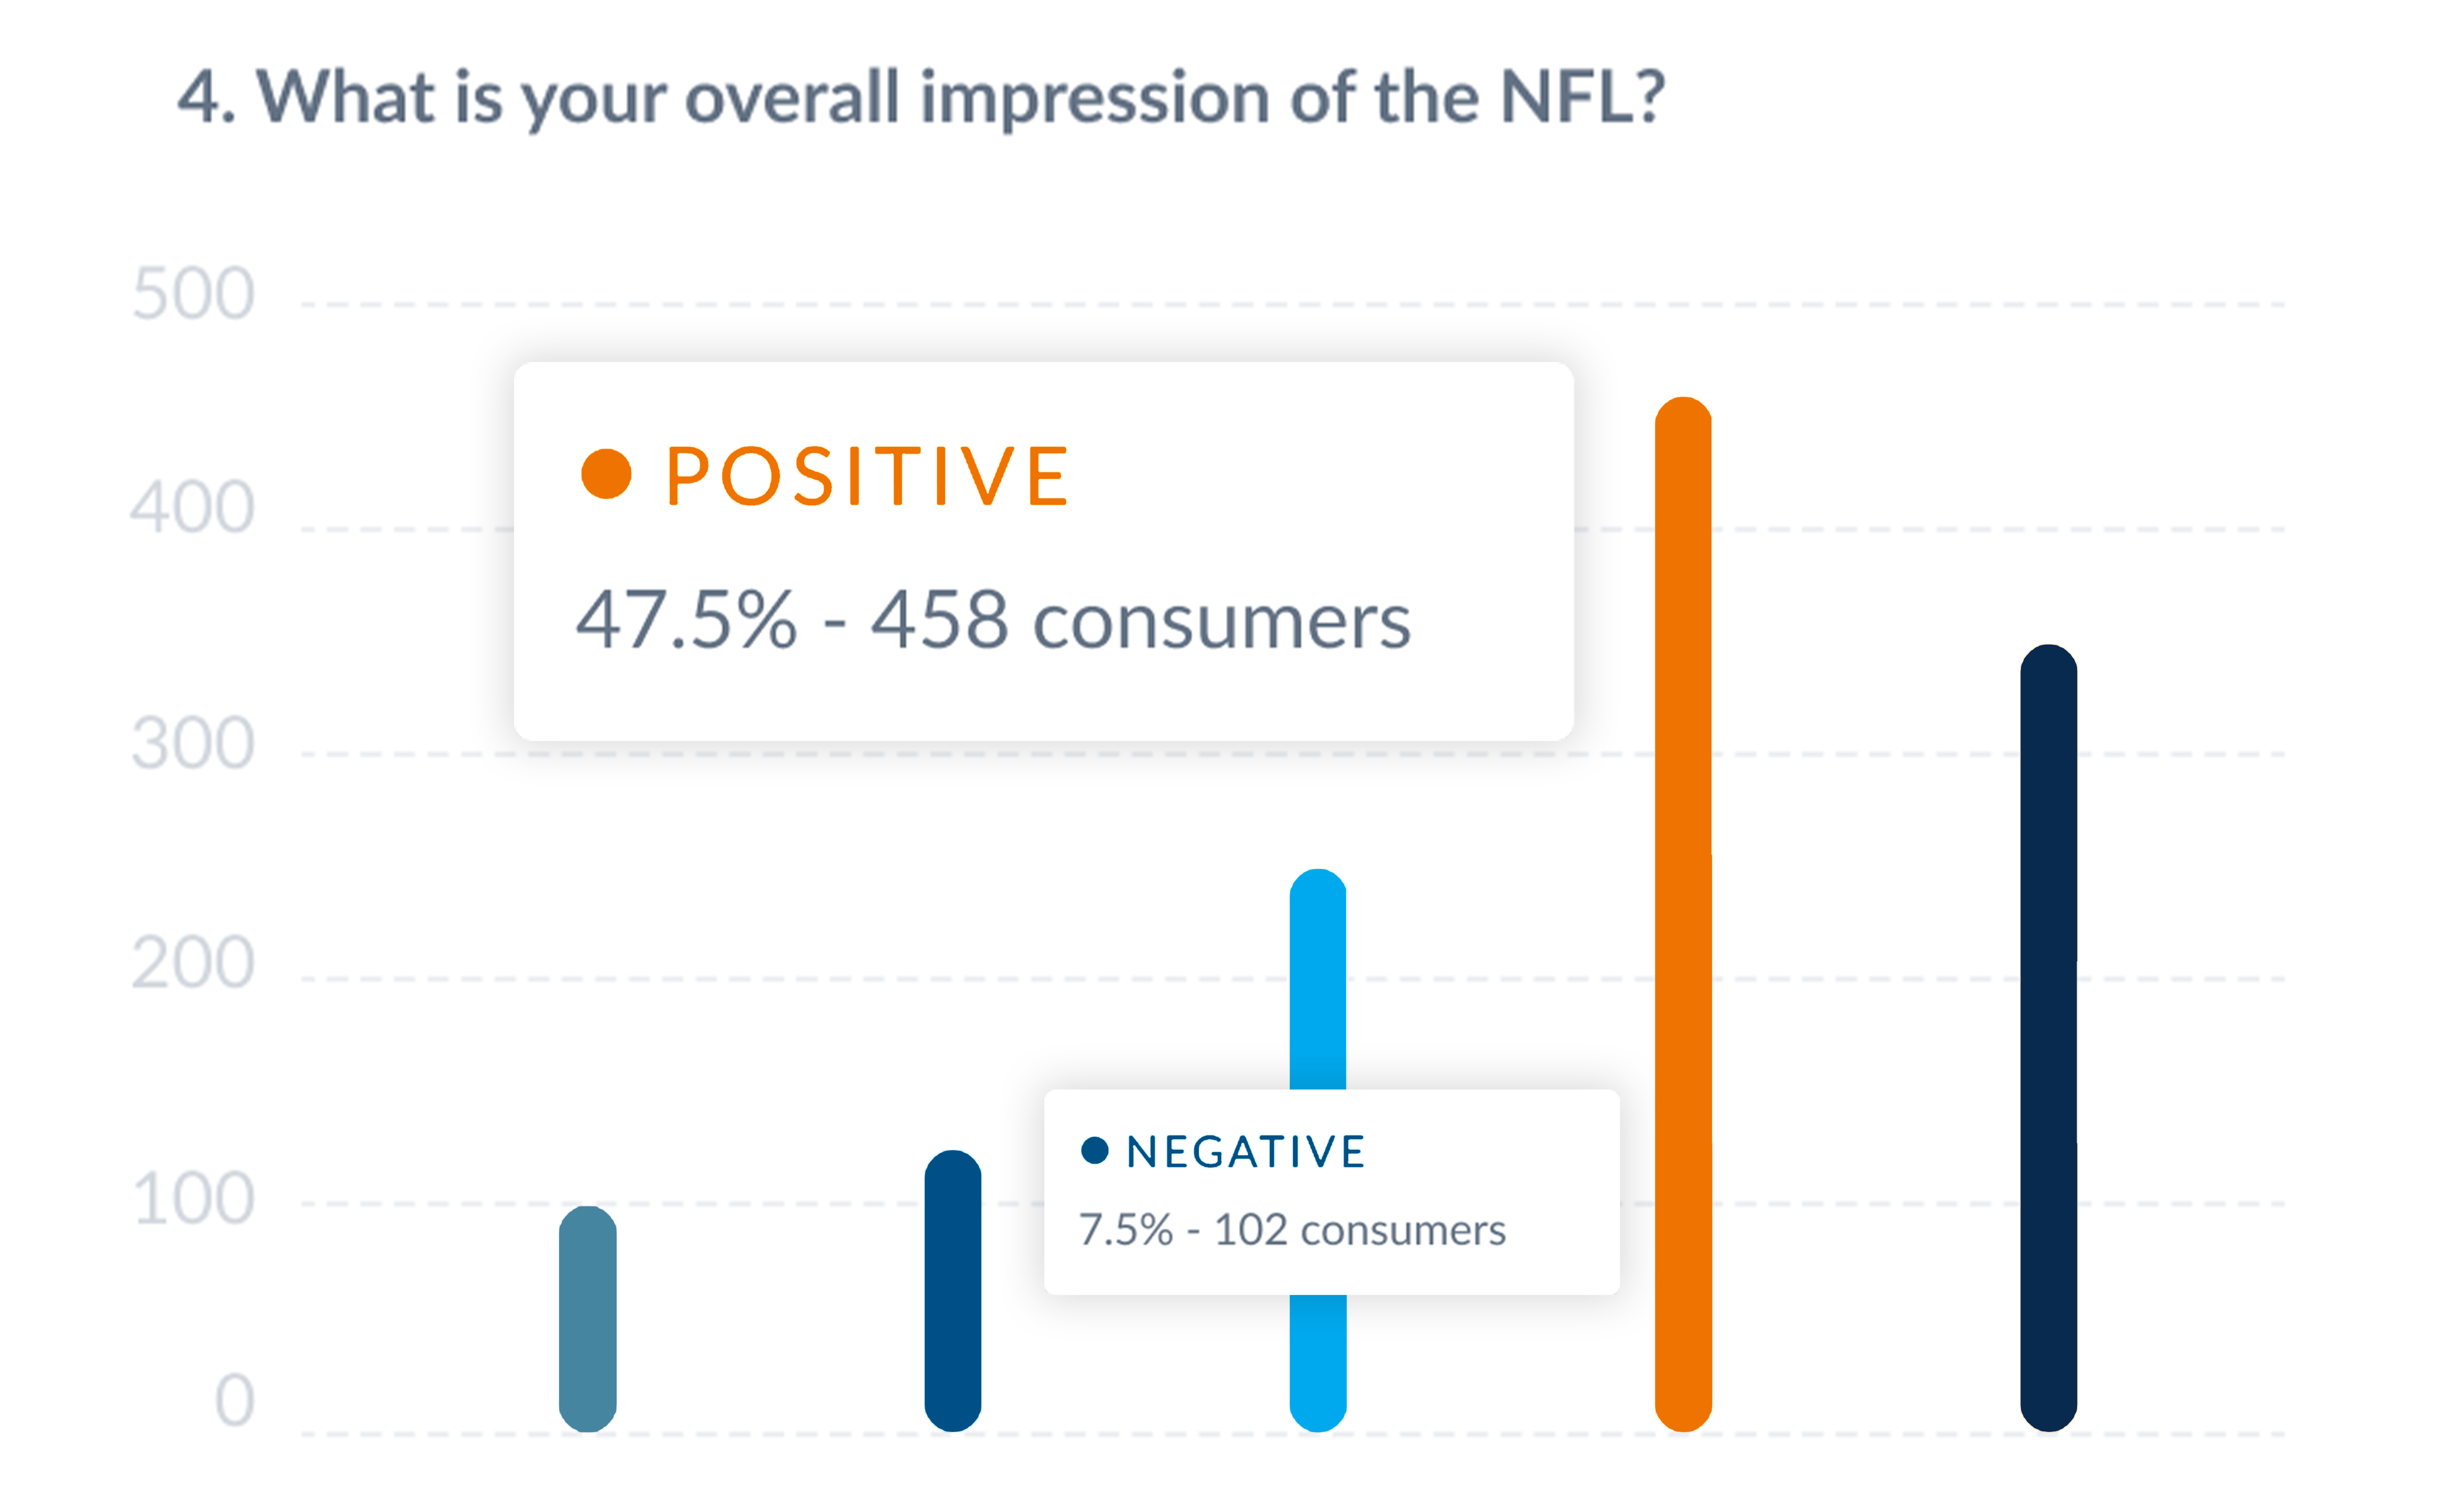Select the dark blue Negative bar
2464x1508 pixels.
point(952,1290)
